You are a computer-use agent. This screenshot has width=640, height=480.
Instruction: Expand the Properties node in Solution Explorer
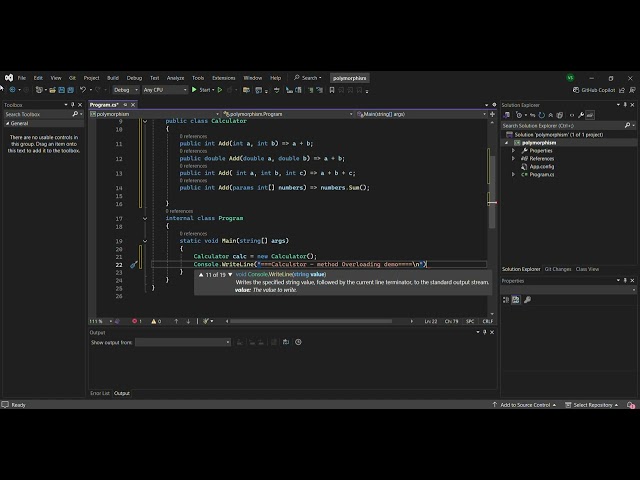513,151
